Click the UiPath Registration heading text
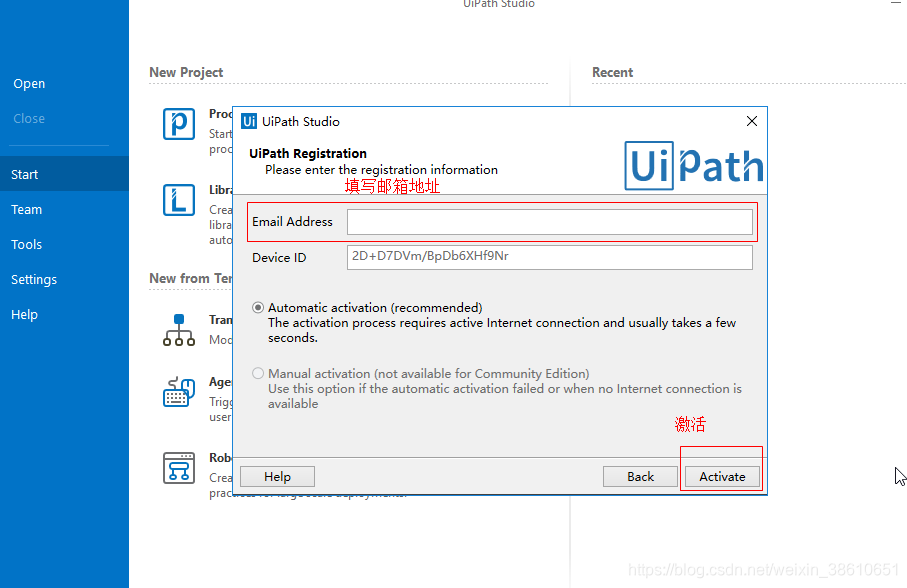 point(308,153)
